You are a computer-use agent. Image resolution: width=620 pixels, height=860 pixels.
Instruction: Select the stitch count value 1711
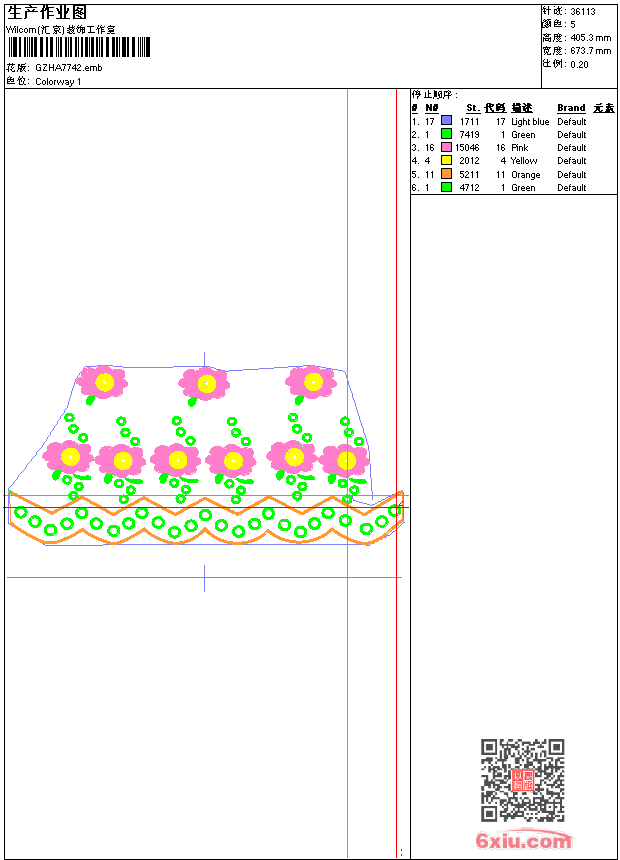click(470, 122)
